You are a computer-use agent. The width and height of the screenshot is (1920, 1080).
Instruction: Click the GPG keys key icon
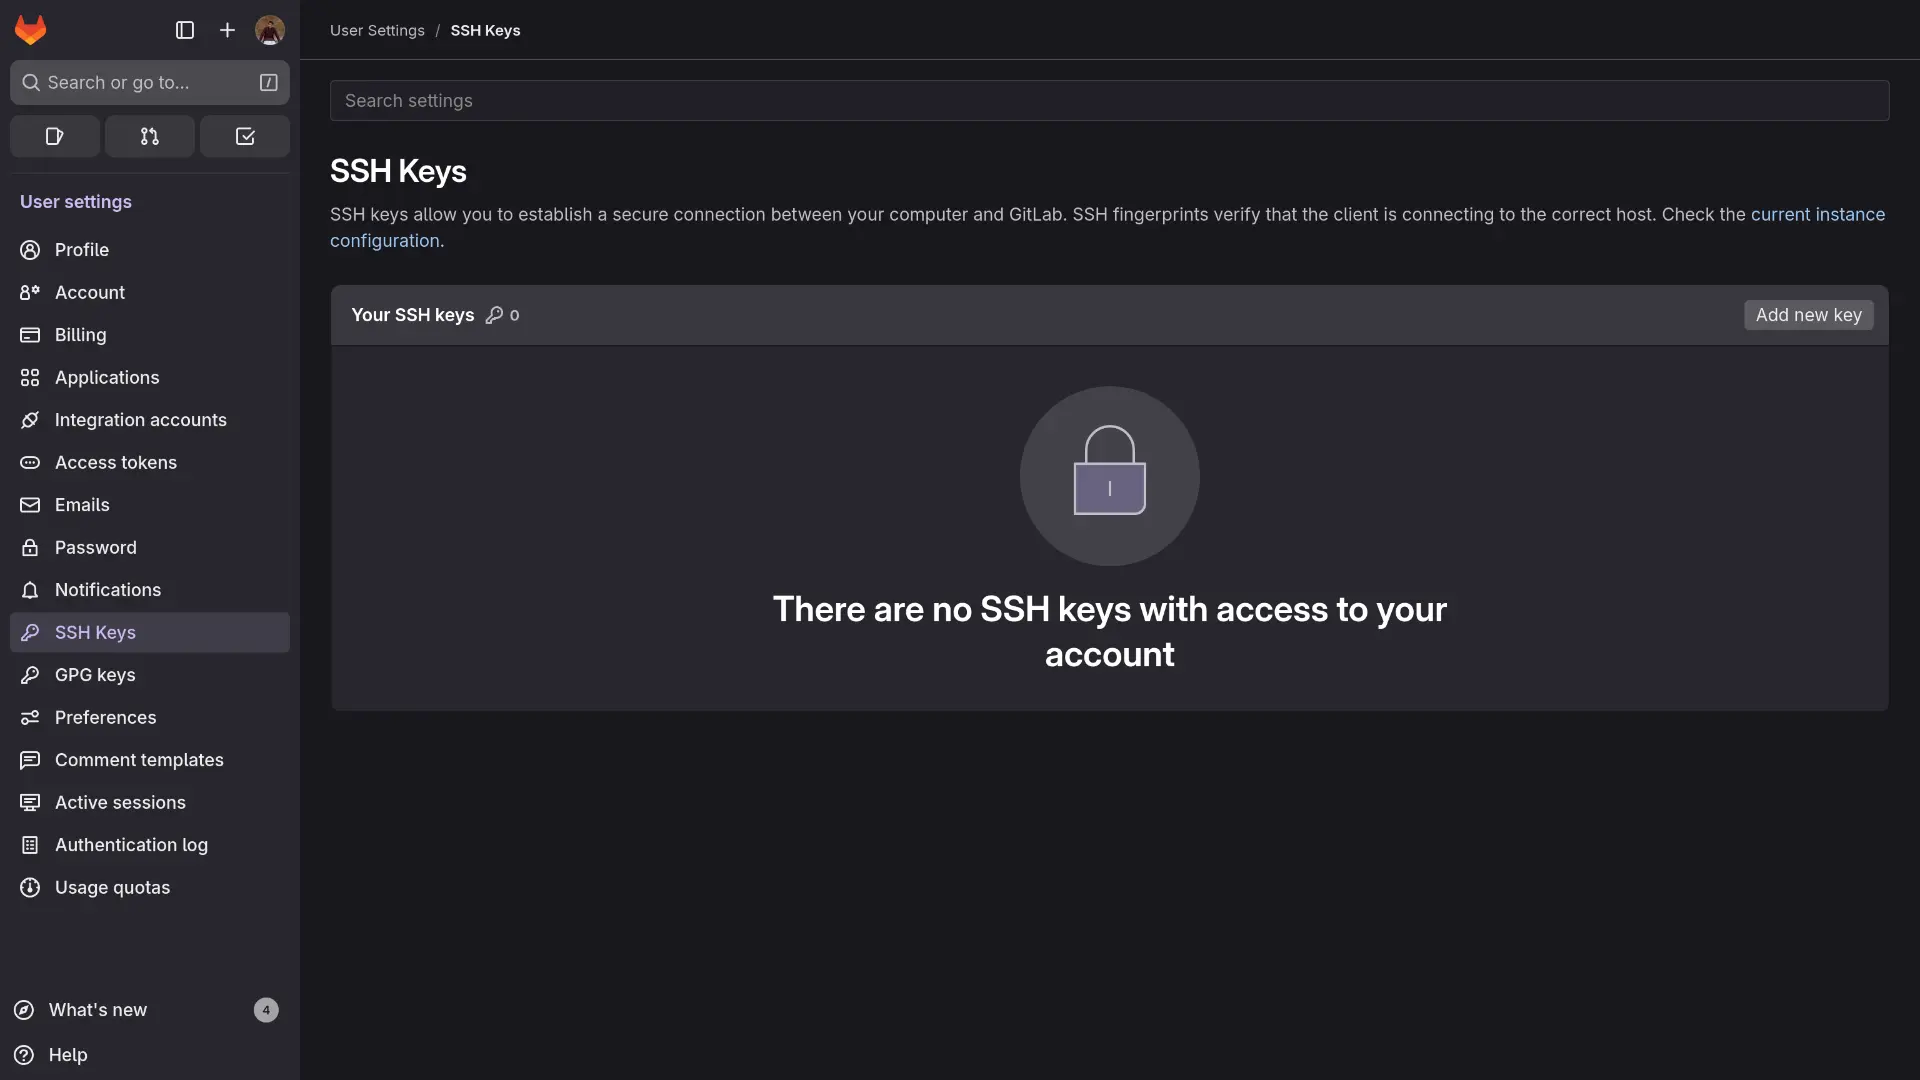click(x=30, y=675)
